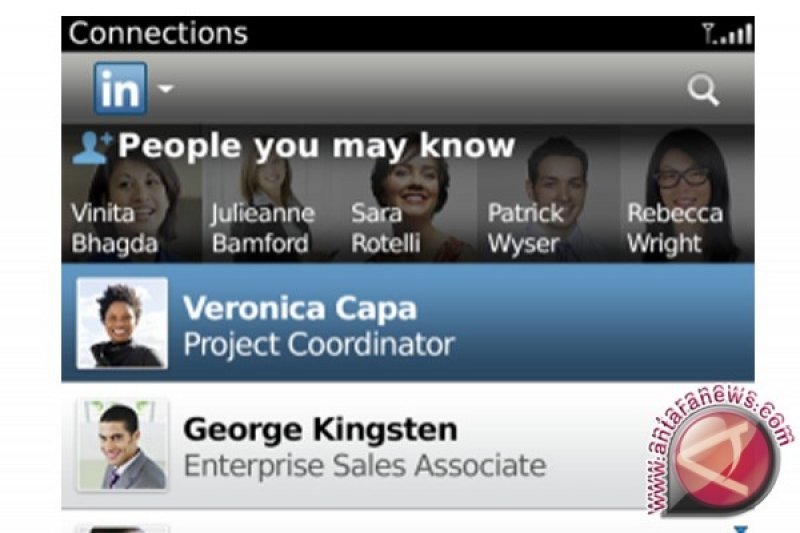Image resolution: width=800 pixels, height=533 pixels.
Task: Click the LinkedIn logo icon
Action: [121, 89]
